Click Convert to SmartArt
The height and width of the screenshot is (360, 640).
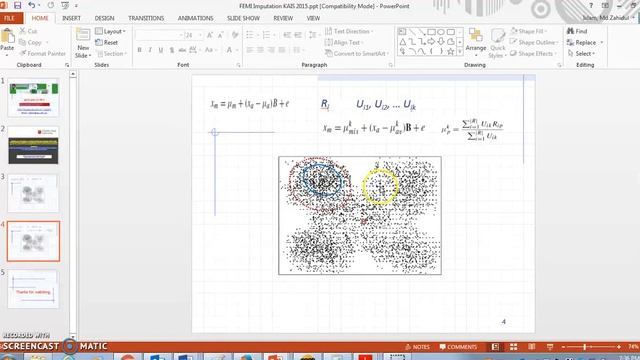[x=356, y=53]
